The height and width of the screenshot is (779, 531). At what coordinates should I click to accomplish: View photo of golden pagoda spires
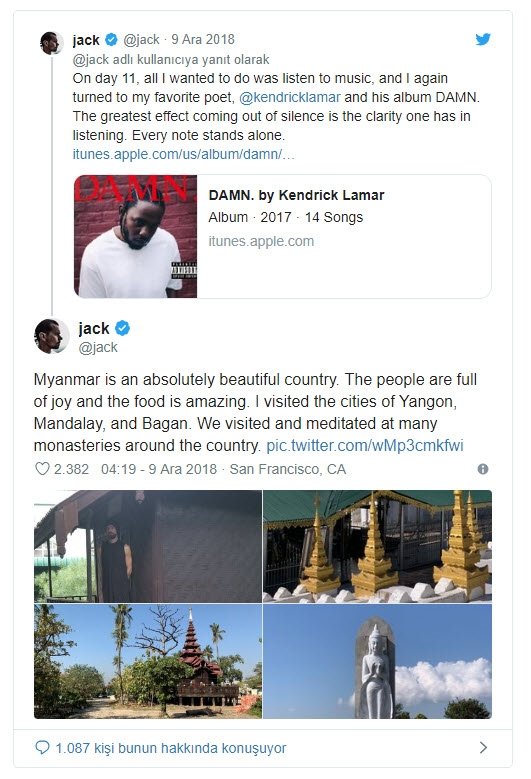pyautogui.click(x=378, y=546)
